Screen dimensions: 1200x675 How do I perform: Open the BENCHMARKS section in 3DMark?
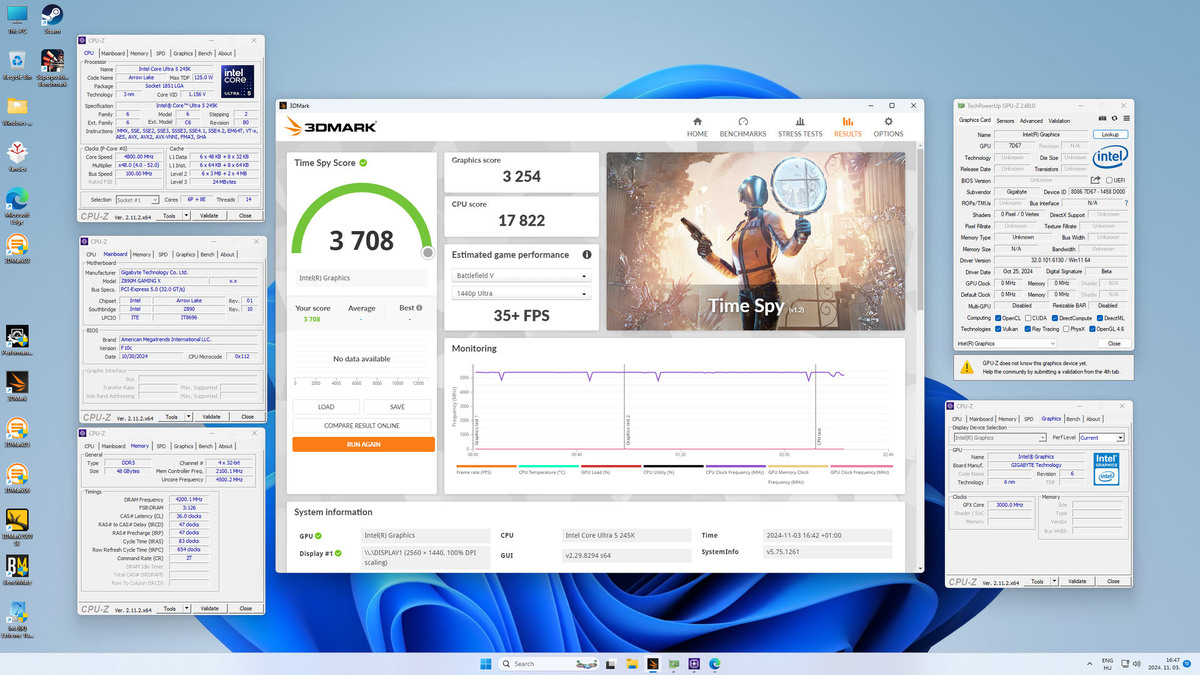tap(743, 126)
